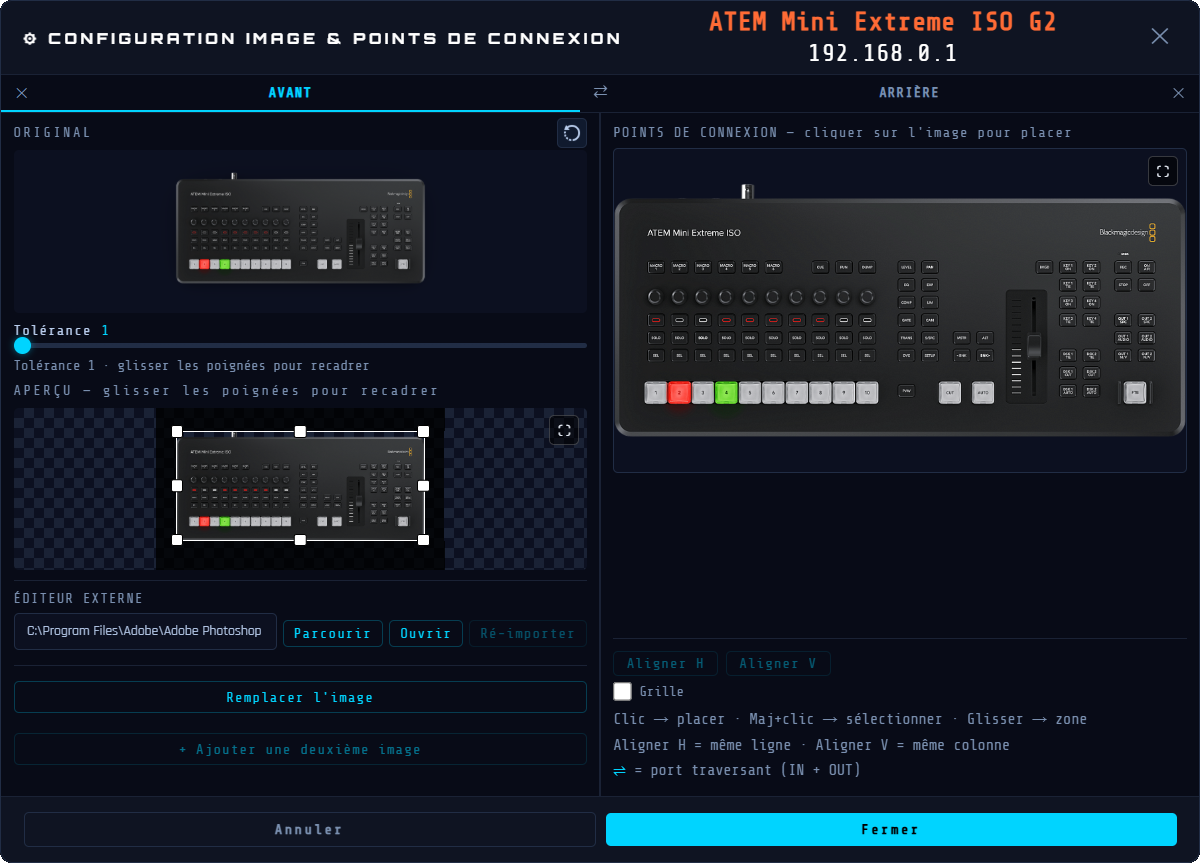Click the 'Clic → placer' instruction line
1200x863 pixels.
point(850,719)
